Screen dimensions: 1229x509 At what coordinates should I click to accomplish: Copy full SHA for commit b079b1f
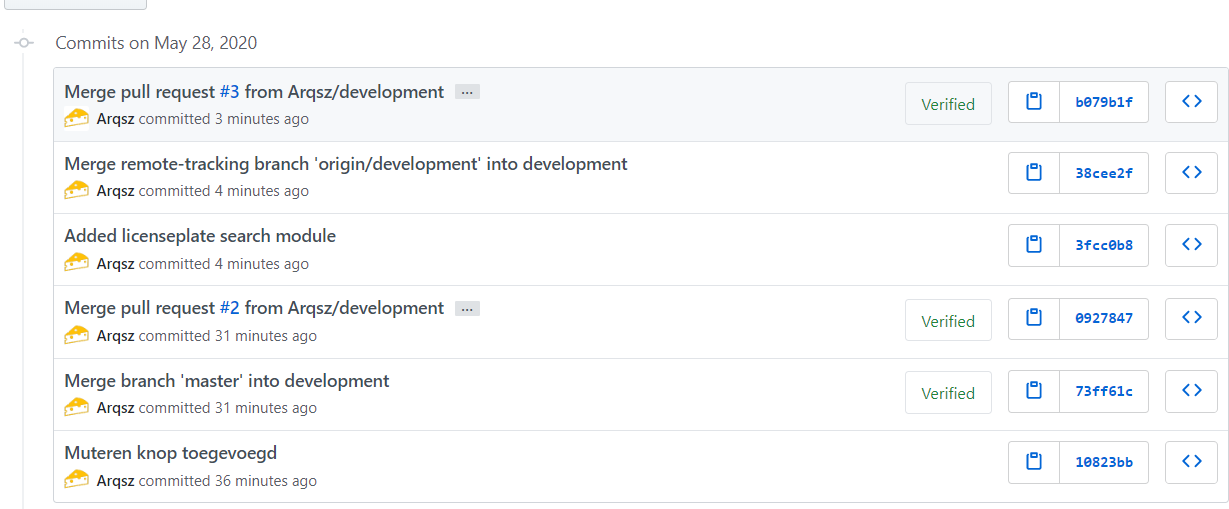[1034, 102]
